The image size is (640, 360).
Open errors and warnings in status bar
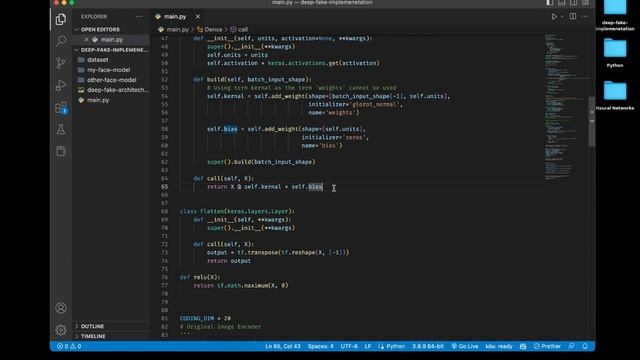click(69, 346)
